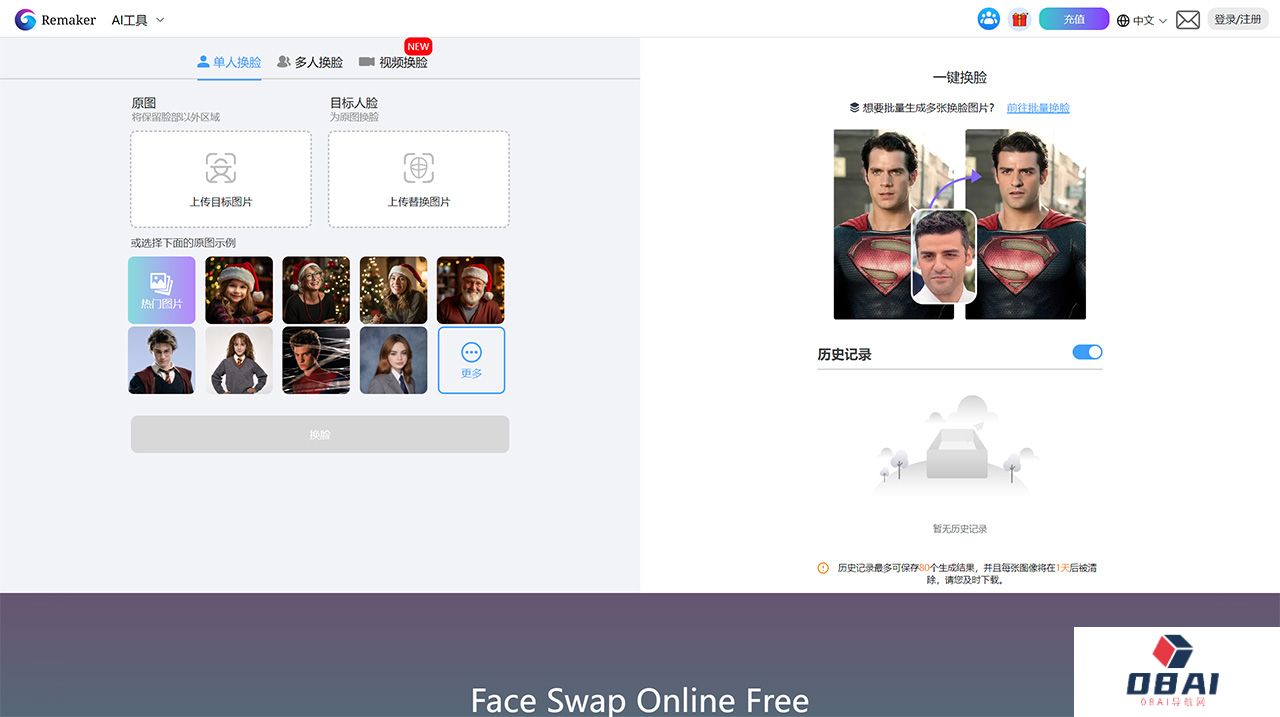Select the woman in blazer portrait sample

(393, 360)
